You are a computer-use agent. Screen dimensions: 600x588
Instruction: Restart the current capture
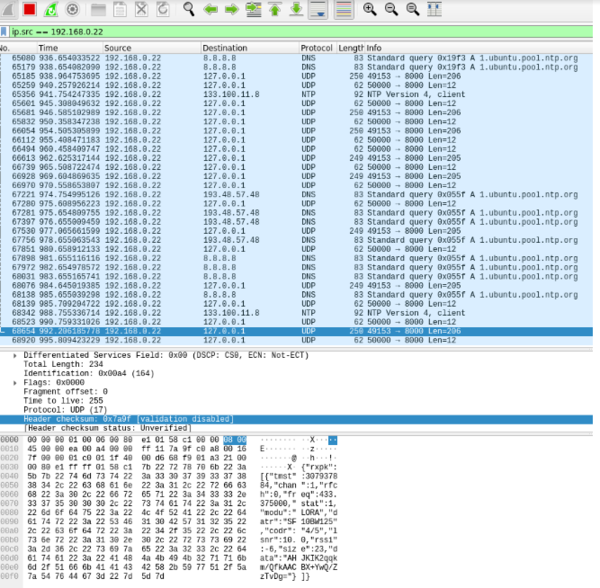point(52,9)
